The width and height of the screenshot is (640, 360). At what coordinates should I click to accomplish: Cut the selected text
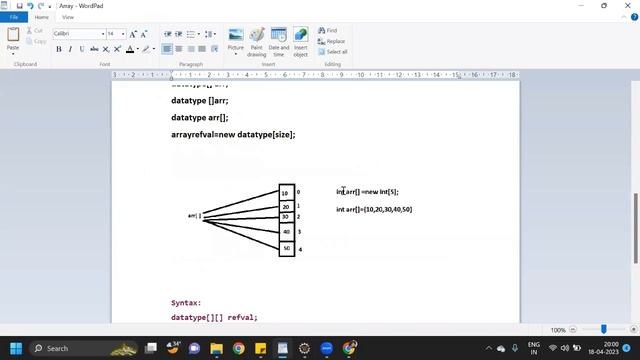[x=35, y=31]
